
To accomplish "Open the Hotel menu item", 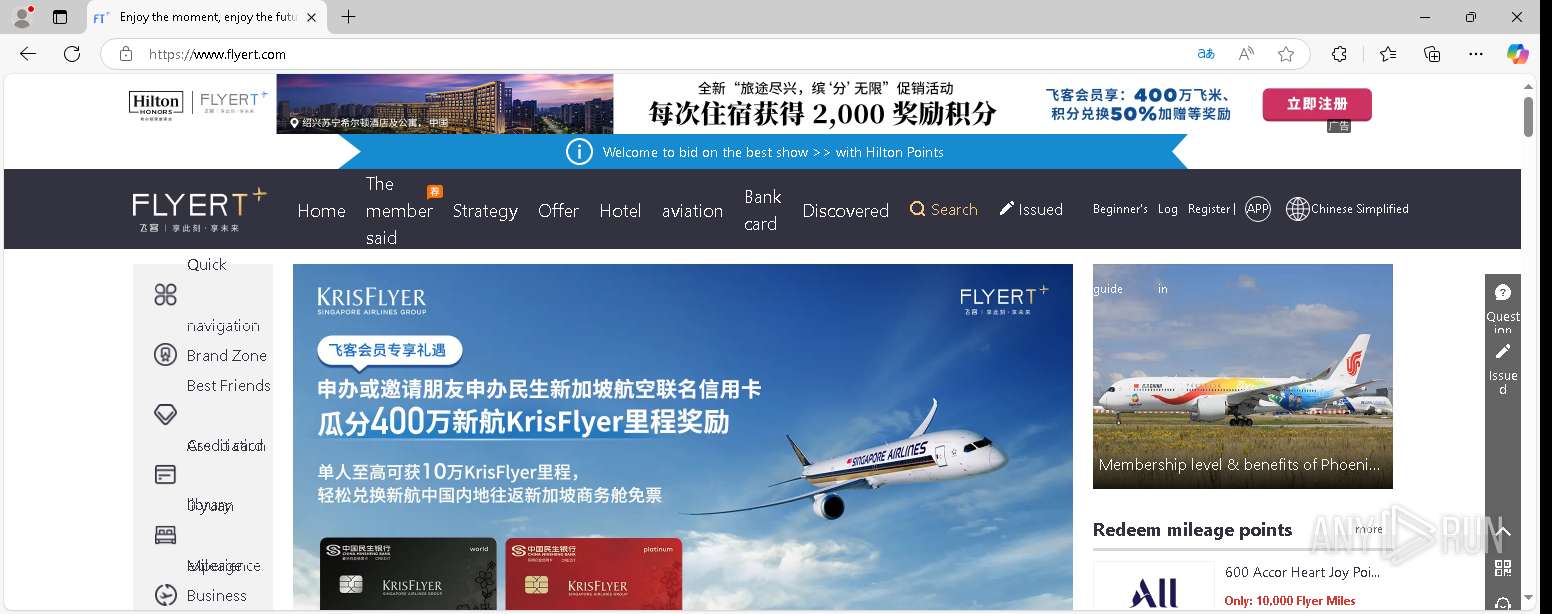I will pyautogui.click(x=620, y=211).
